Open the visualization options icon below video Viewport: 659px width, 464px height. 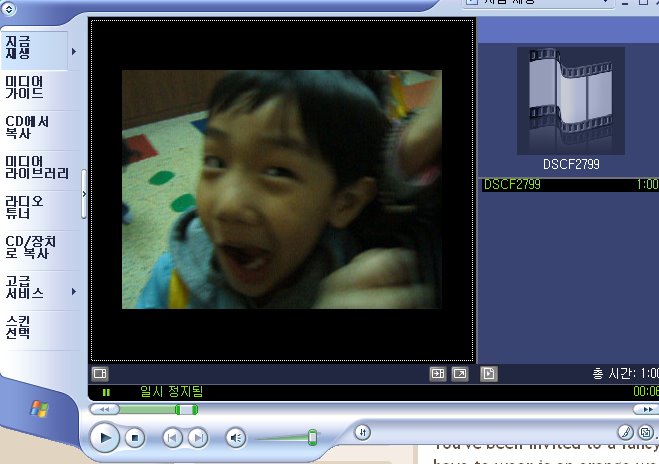click(100, 373)
